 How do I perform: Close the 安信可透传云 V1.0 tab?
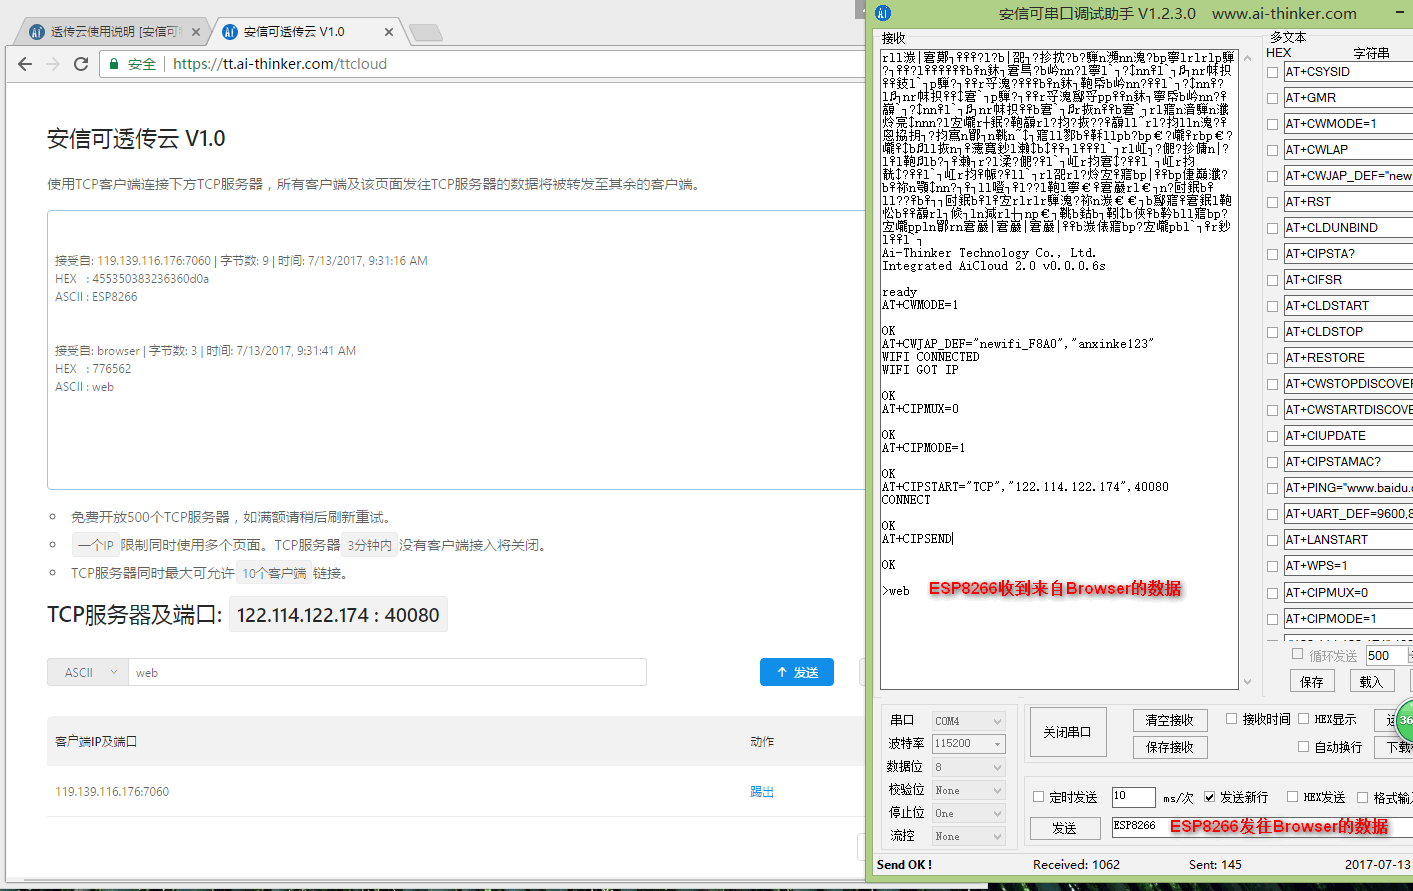point(389,32)
